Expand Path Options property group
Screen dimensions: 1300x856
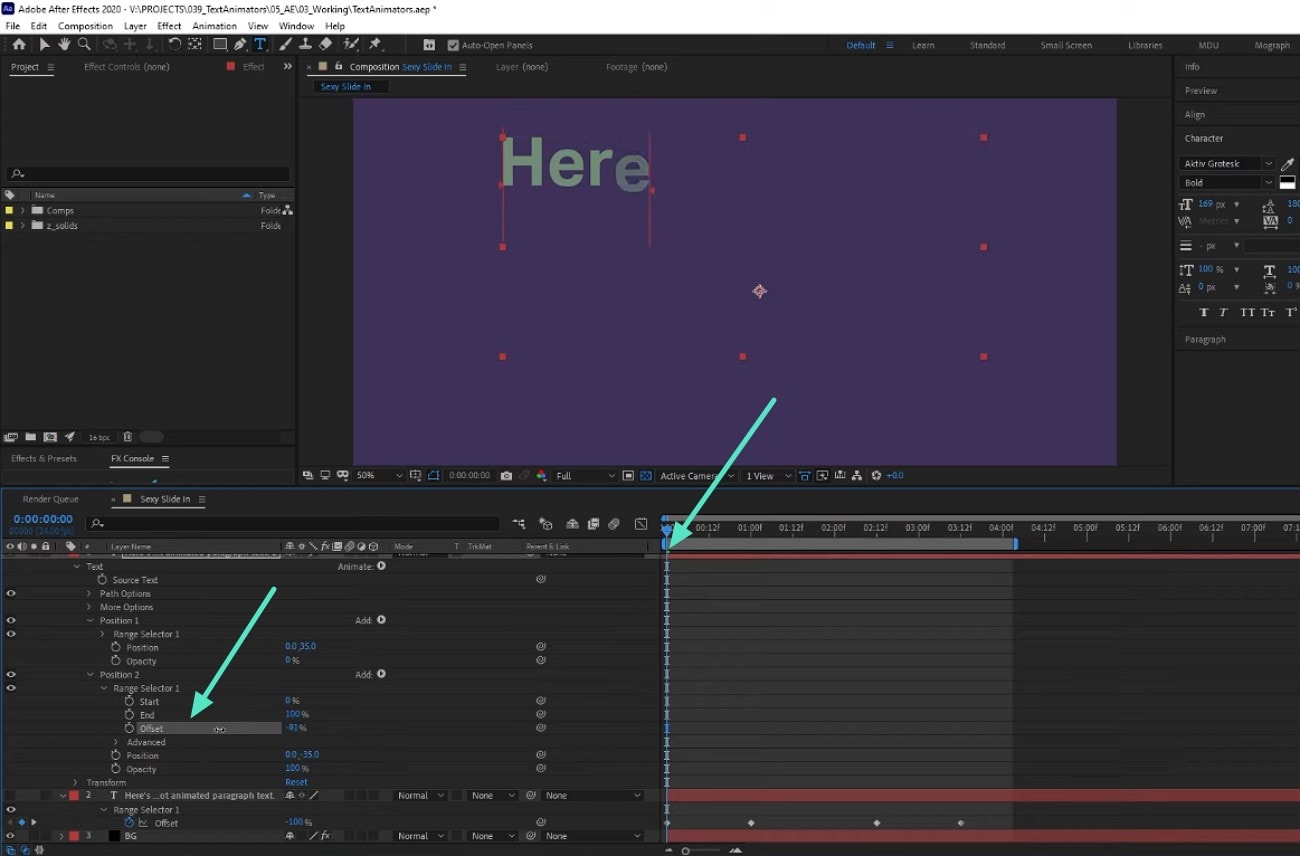coord(89,594)
